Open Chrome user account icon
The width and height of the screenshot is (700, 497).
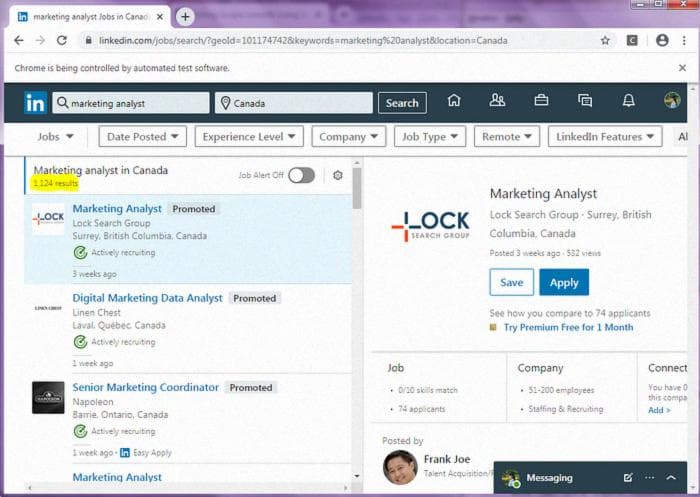click(662, 41)
